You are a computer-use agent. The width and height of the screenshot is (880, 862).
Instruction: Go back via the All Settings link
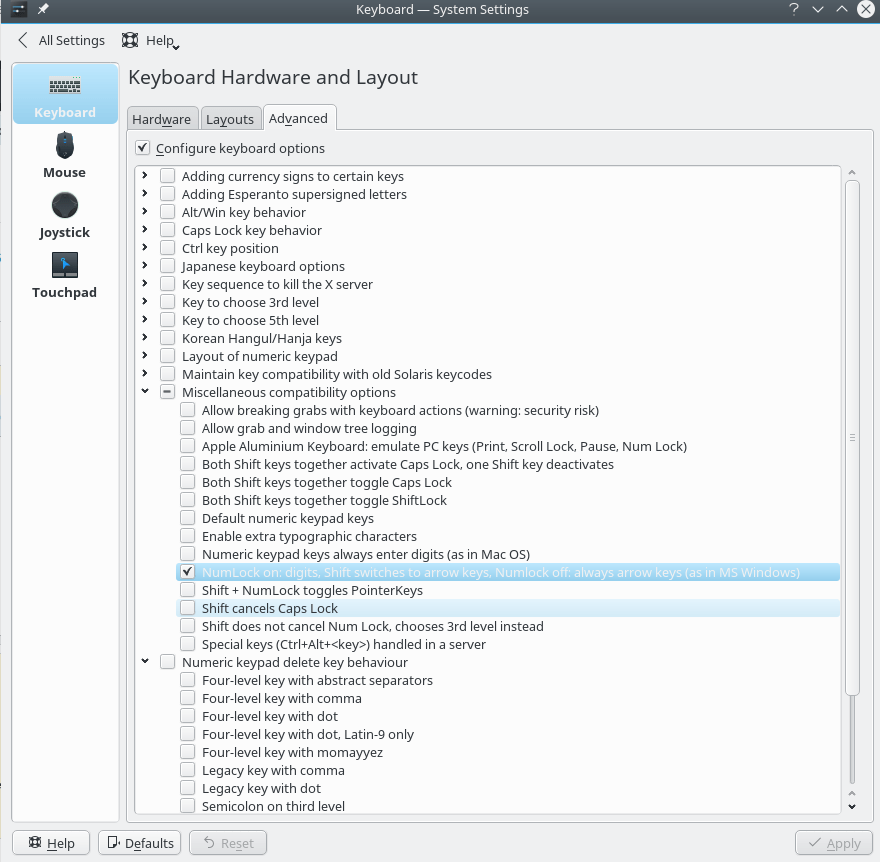pyautogui.click(x=68, y=40)
